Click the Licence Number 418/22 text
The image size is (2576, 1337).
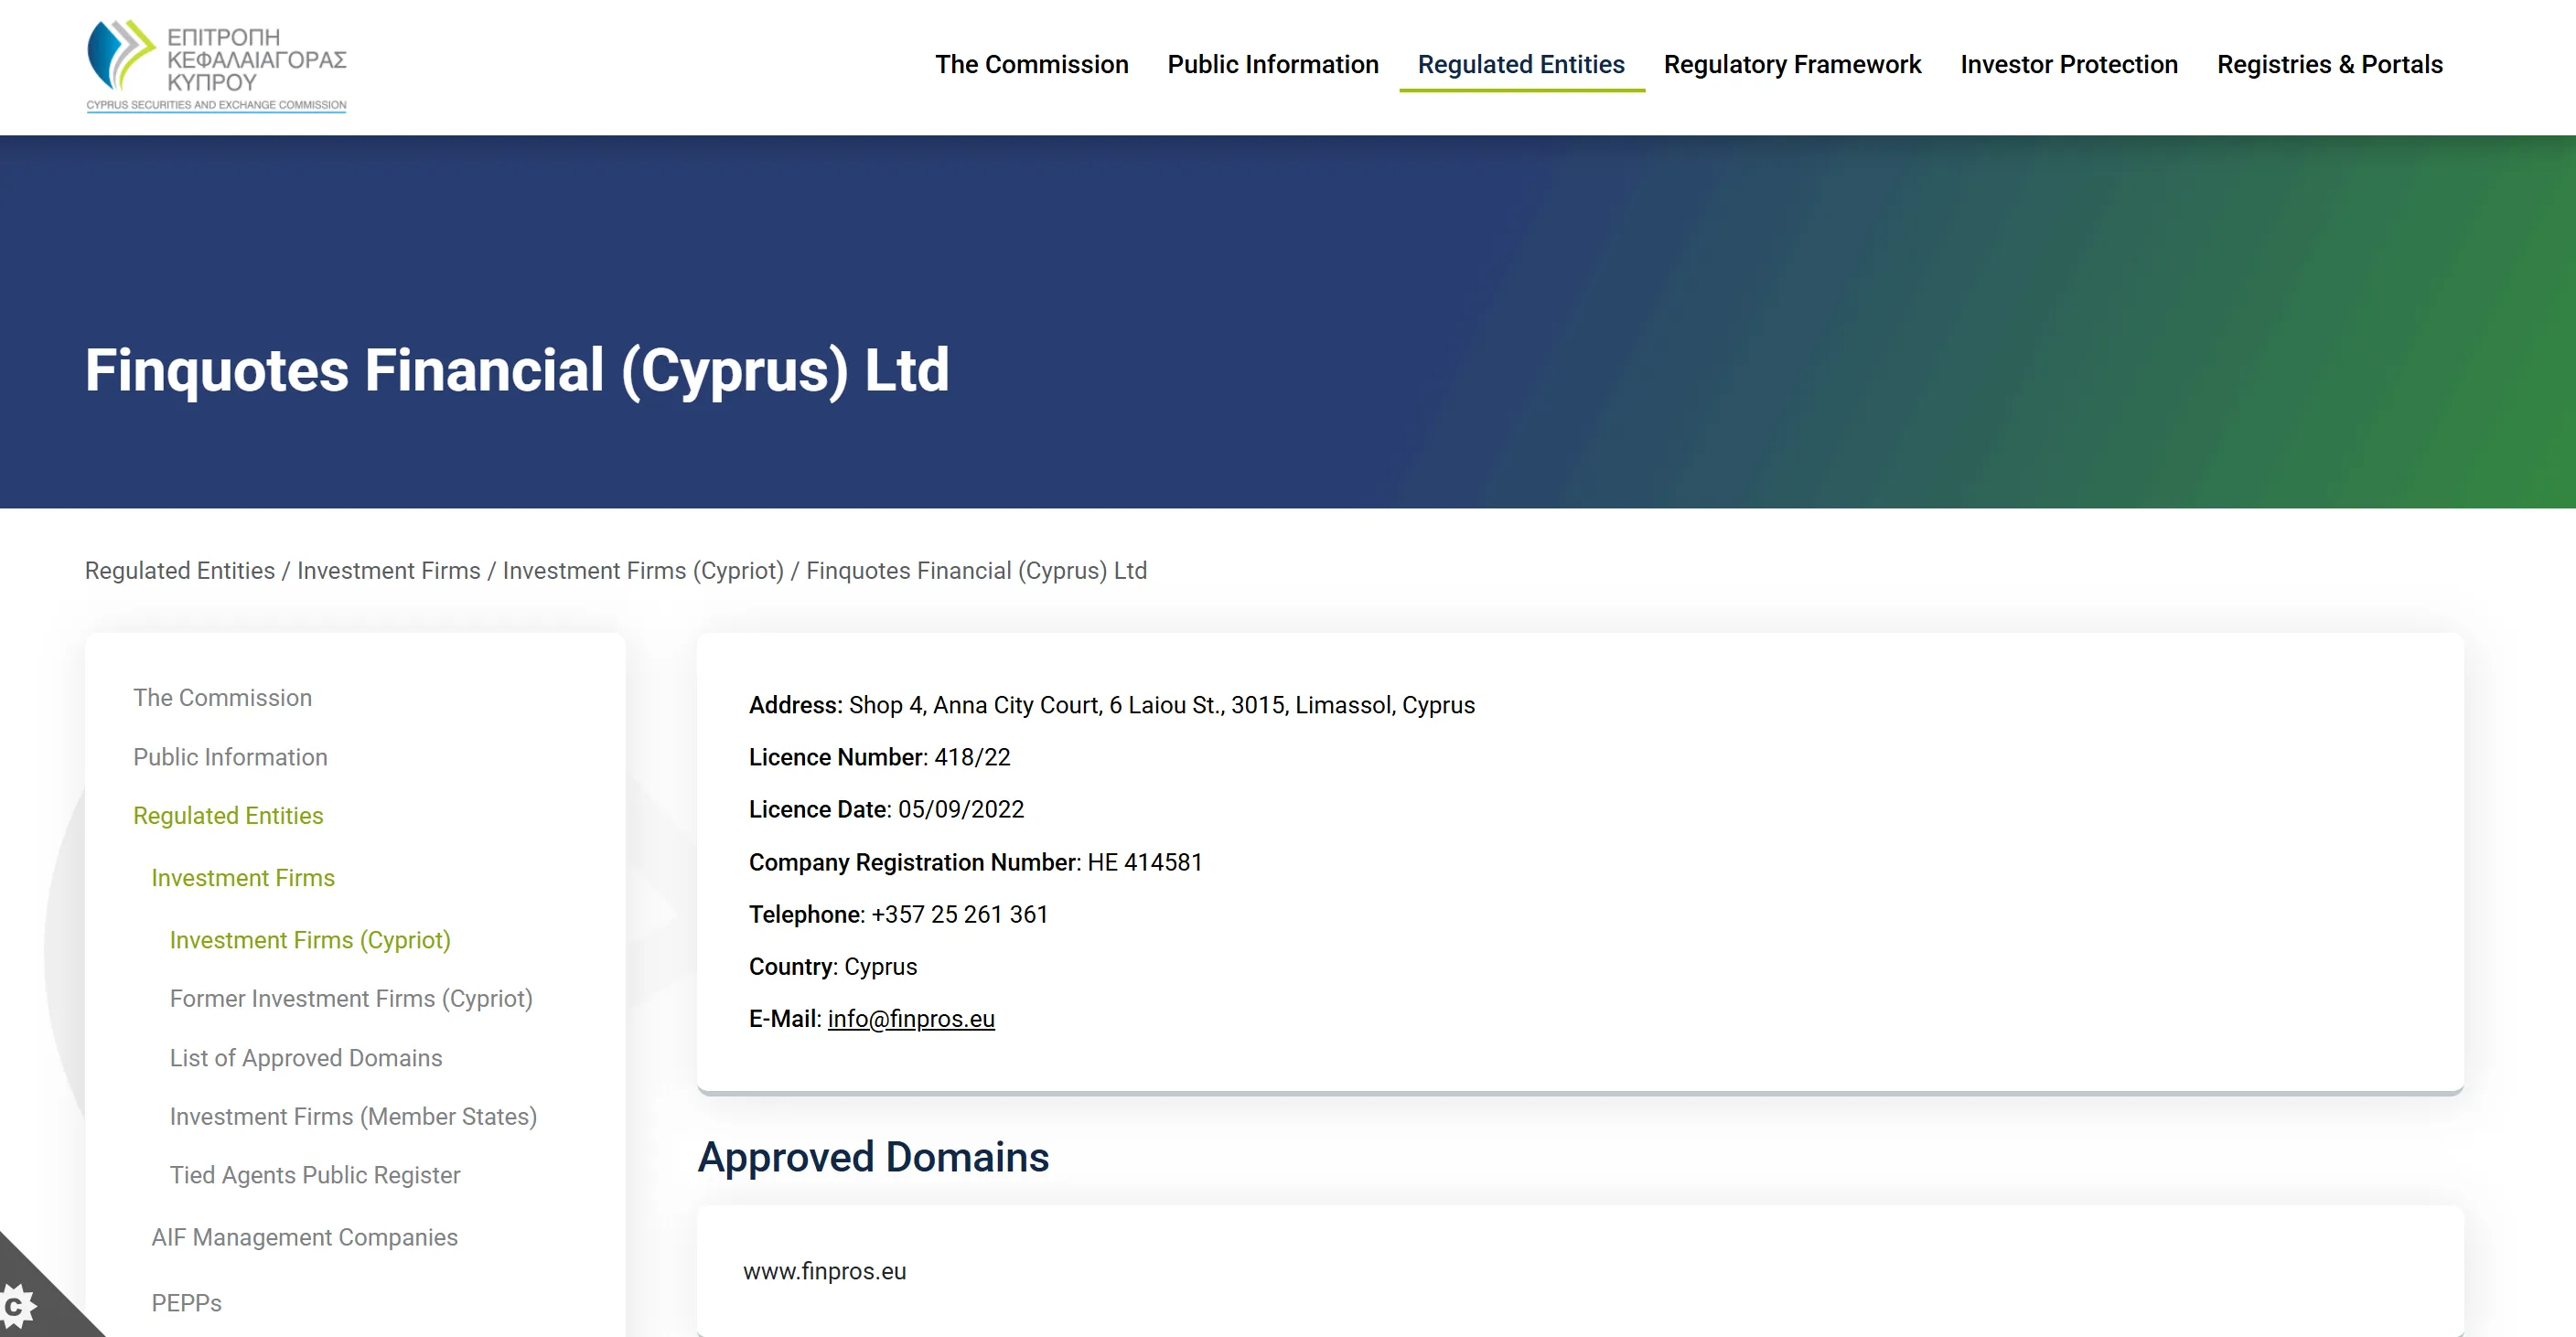tap(880, 758)
